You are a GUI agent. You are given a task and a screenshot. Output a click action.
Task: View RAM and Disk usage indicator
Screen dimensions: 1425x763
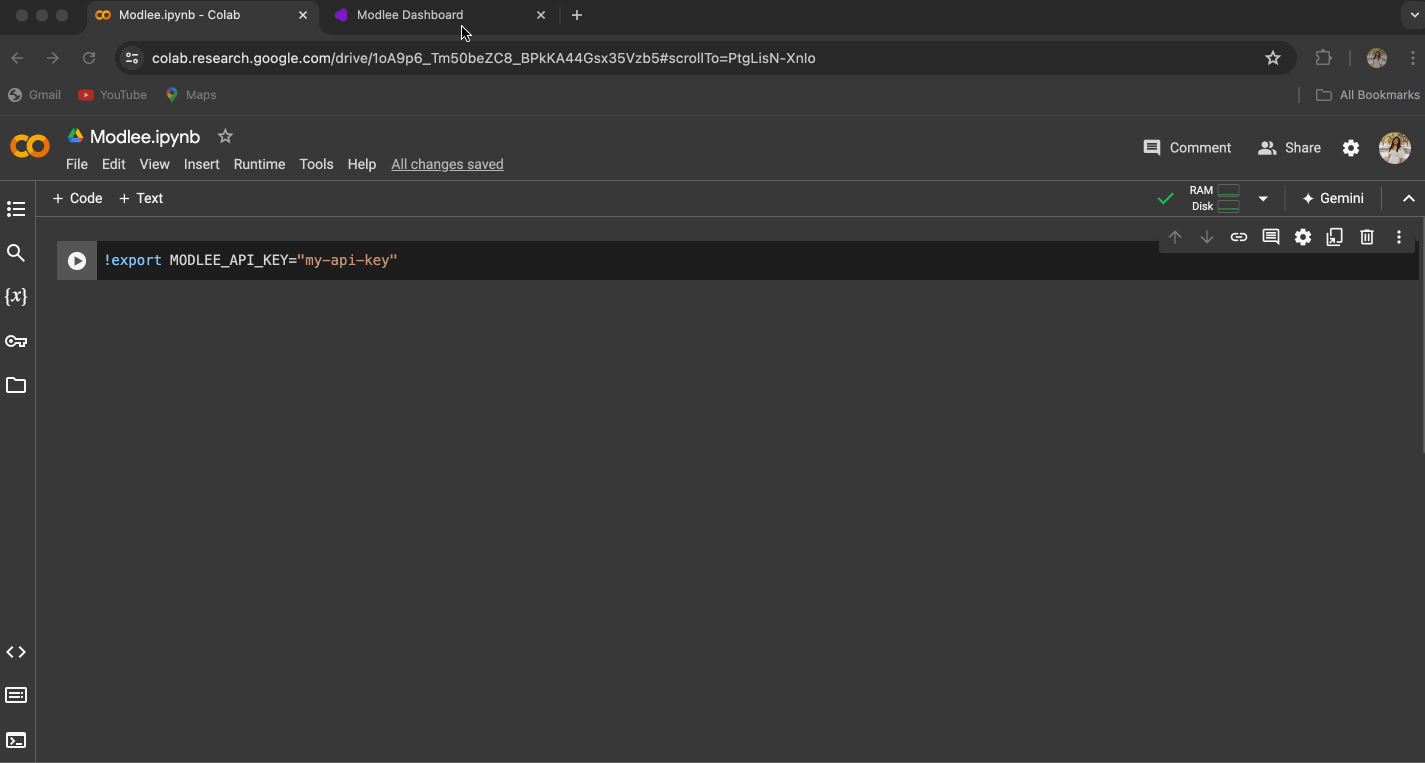pos(1215,198)
